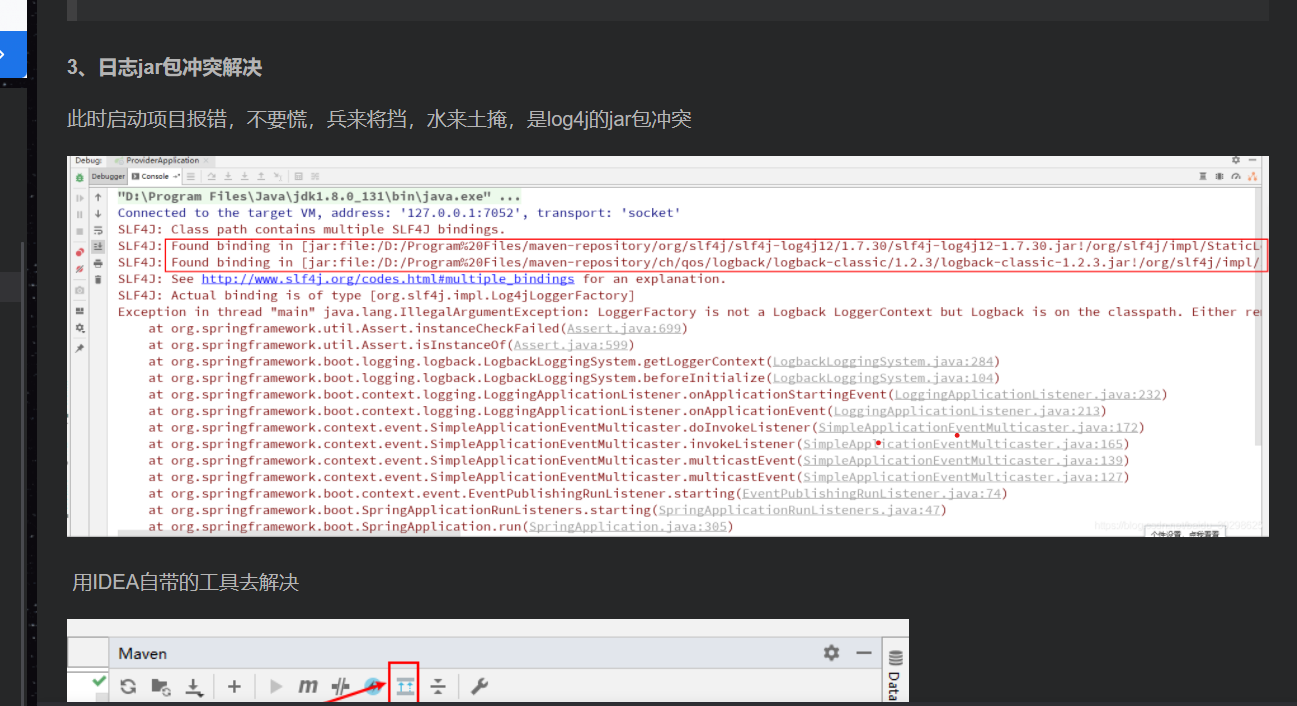Click the Maven panel gear icon
Viewport: 1297px width, 706px height.
[831, 653]
